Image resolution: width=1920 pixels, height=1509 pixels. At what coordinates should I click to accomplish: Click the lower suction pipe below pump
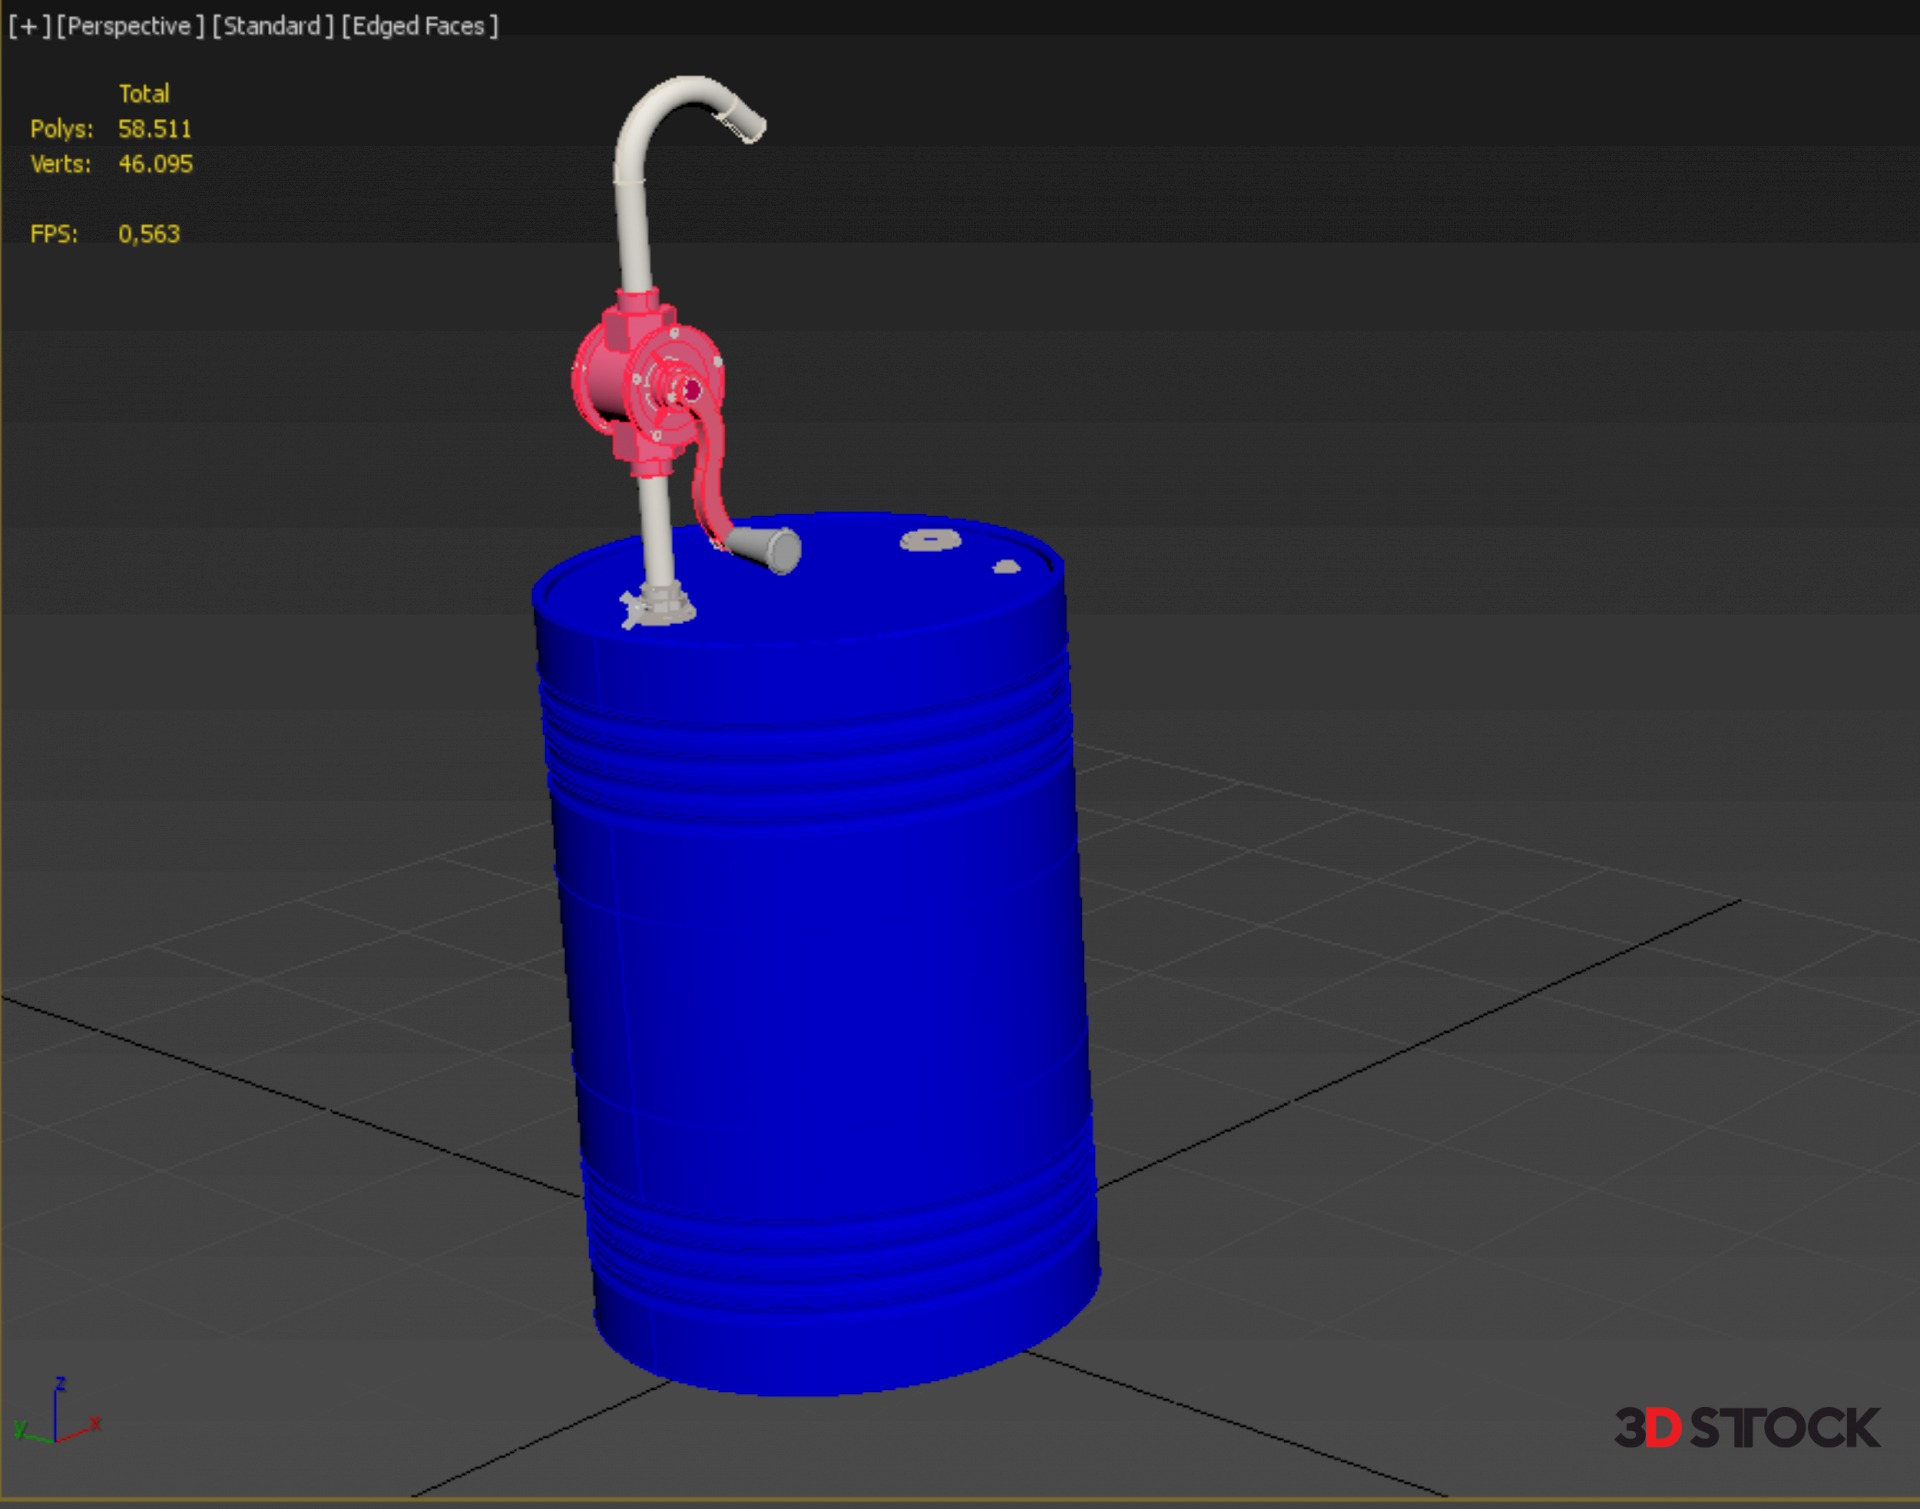pyautogui.click(x=655, y=530)
